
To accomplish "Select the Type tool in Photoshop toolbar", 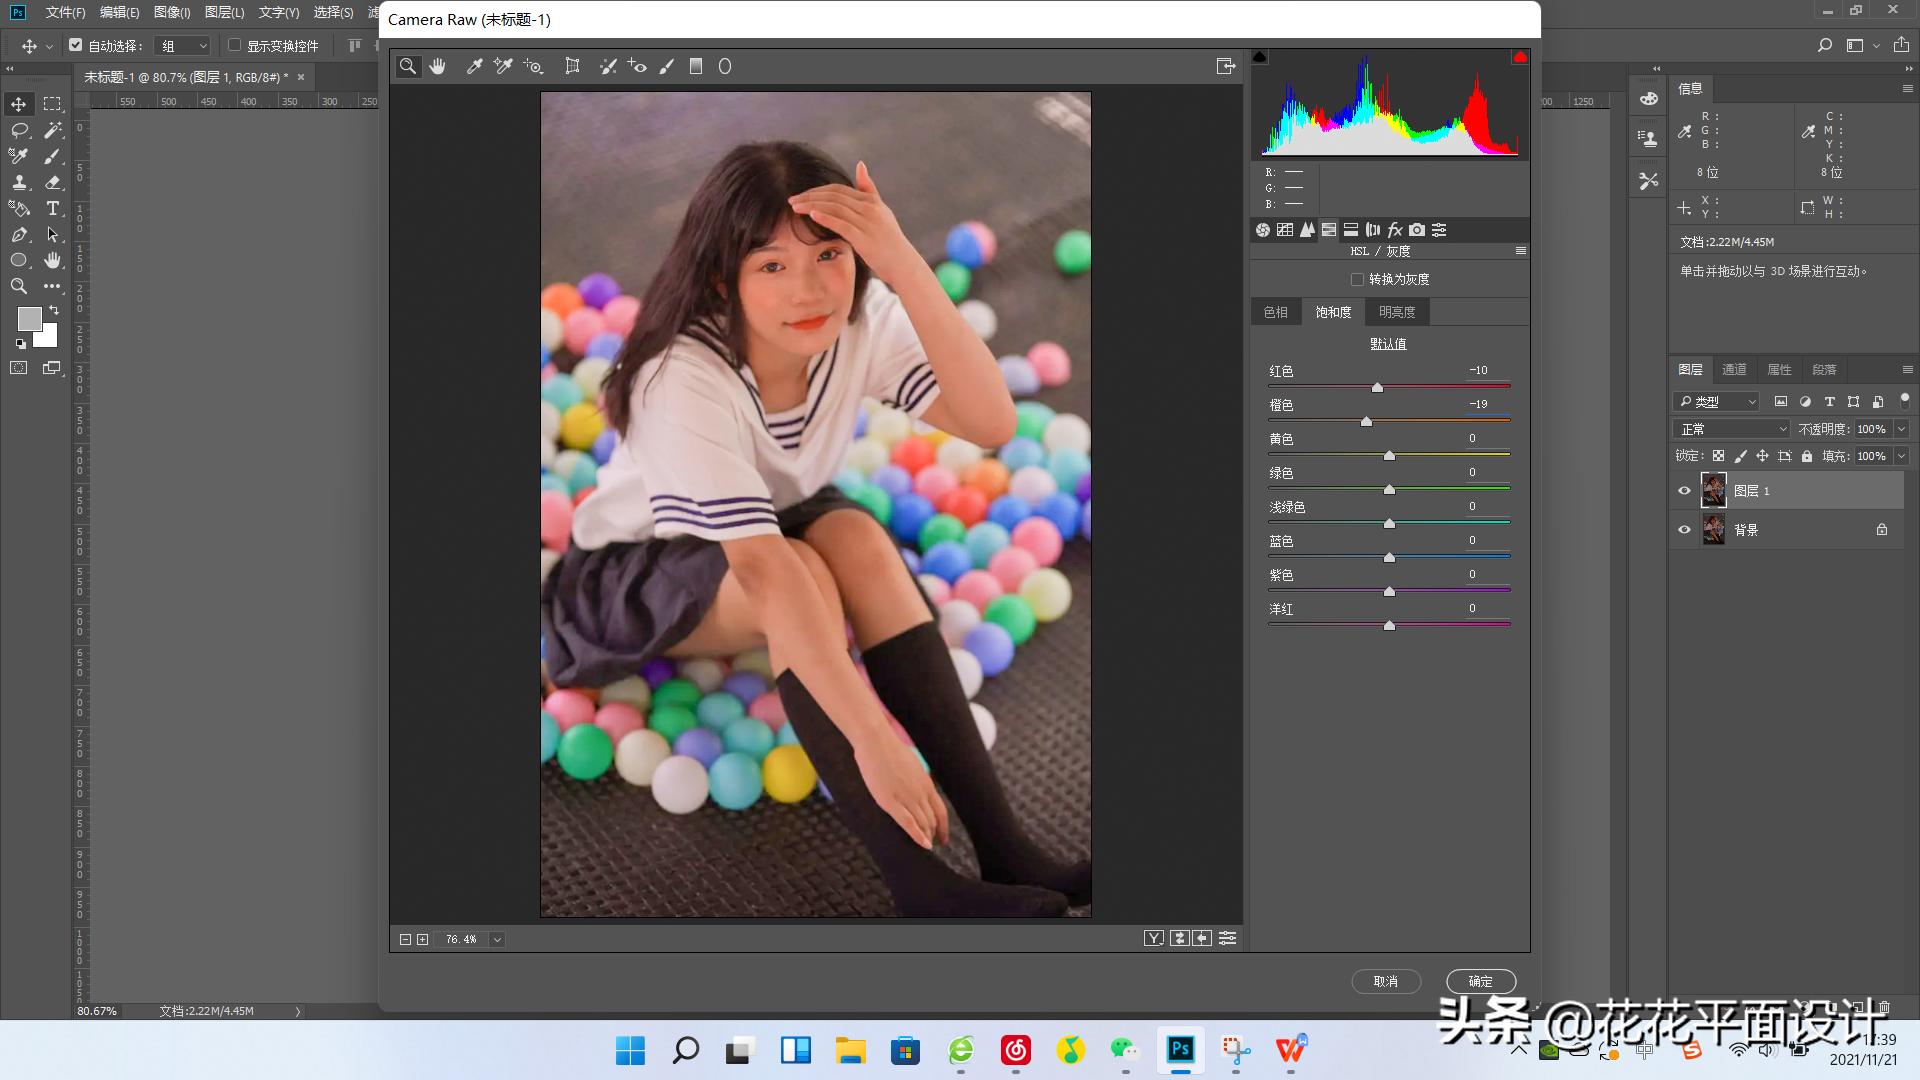I will click(x=53, y=208).
